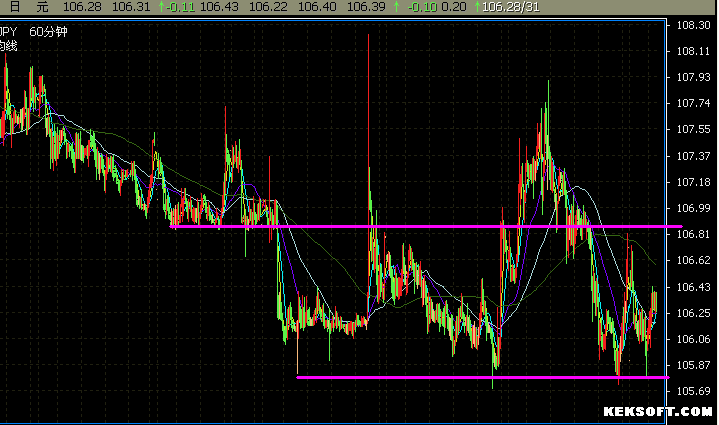Click the 60分钟 timeframe label on chart
This screenshot has height=425, width=719.
pos(49,32)
